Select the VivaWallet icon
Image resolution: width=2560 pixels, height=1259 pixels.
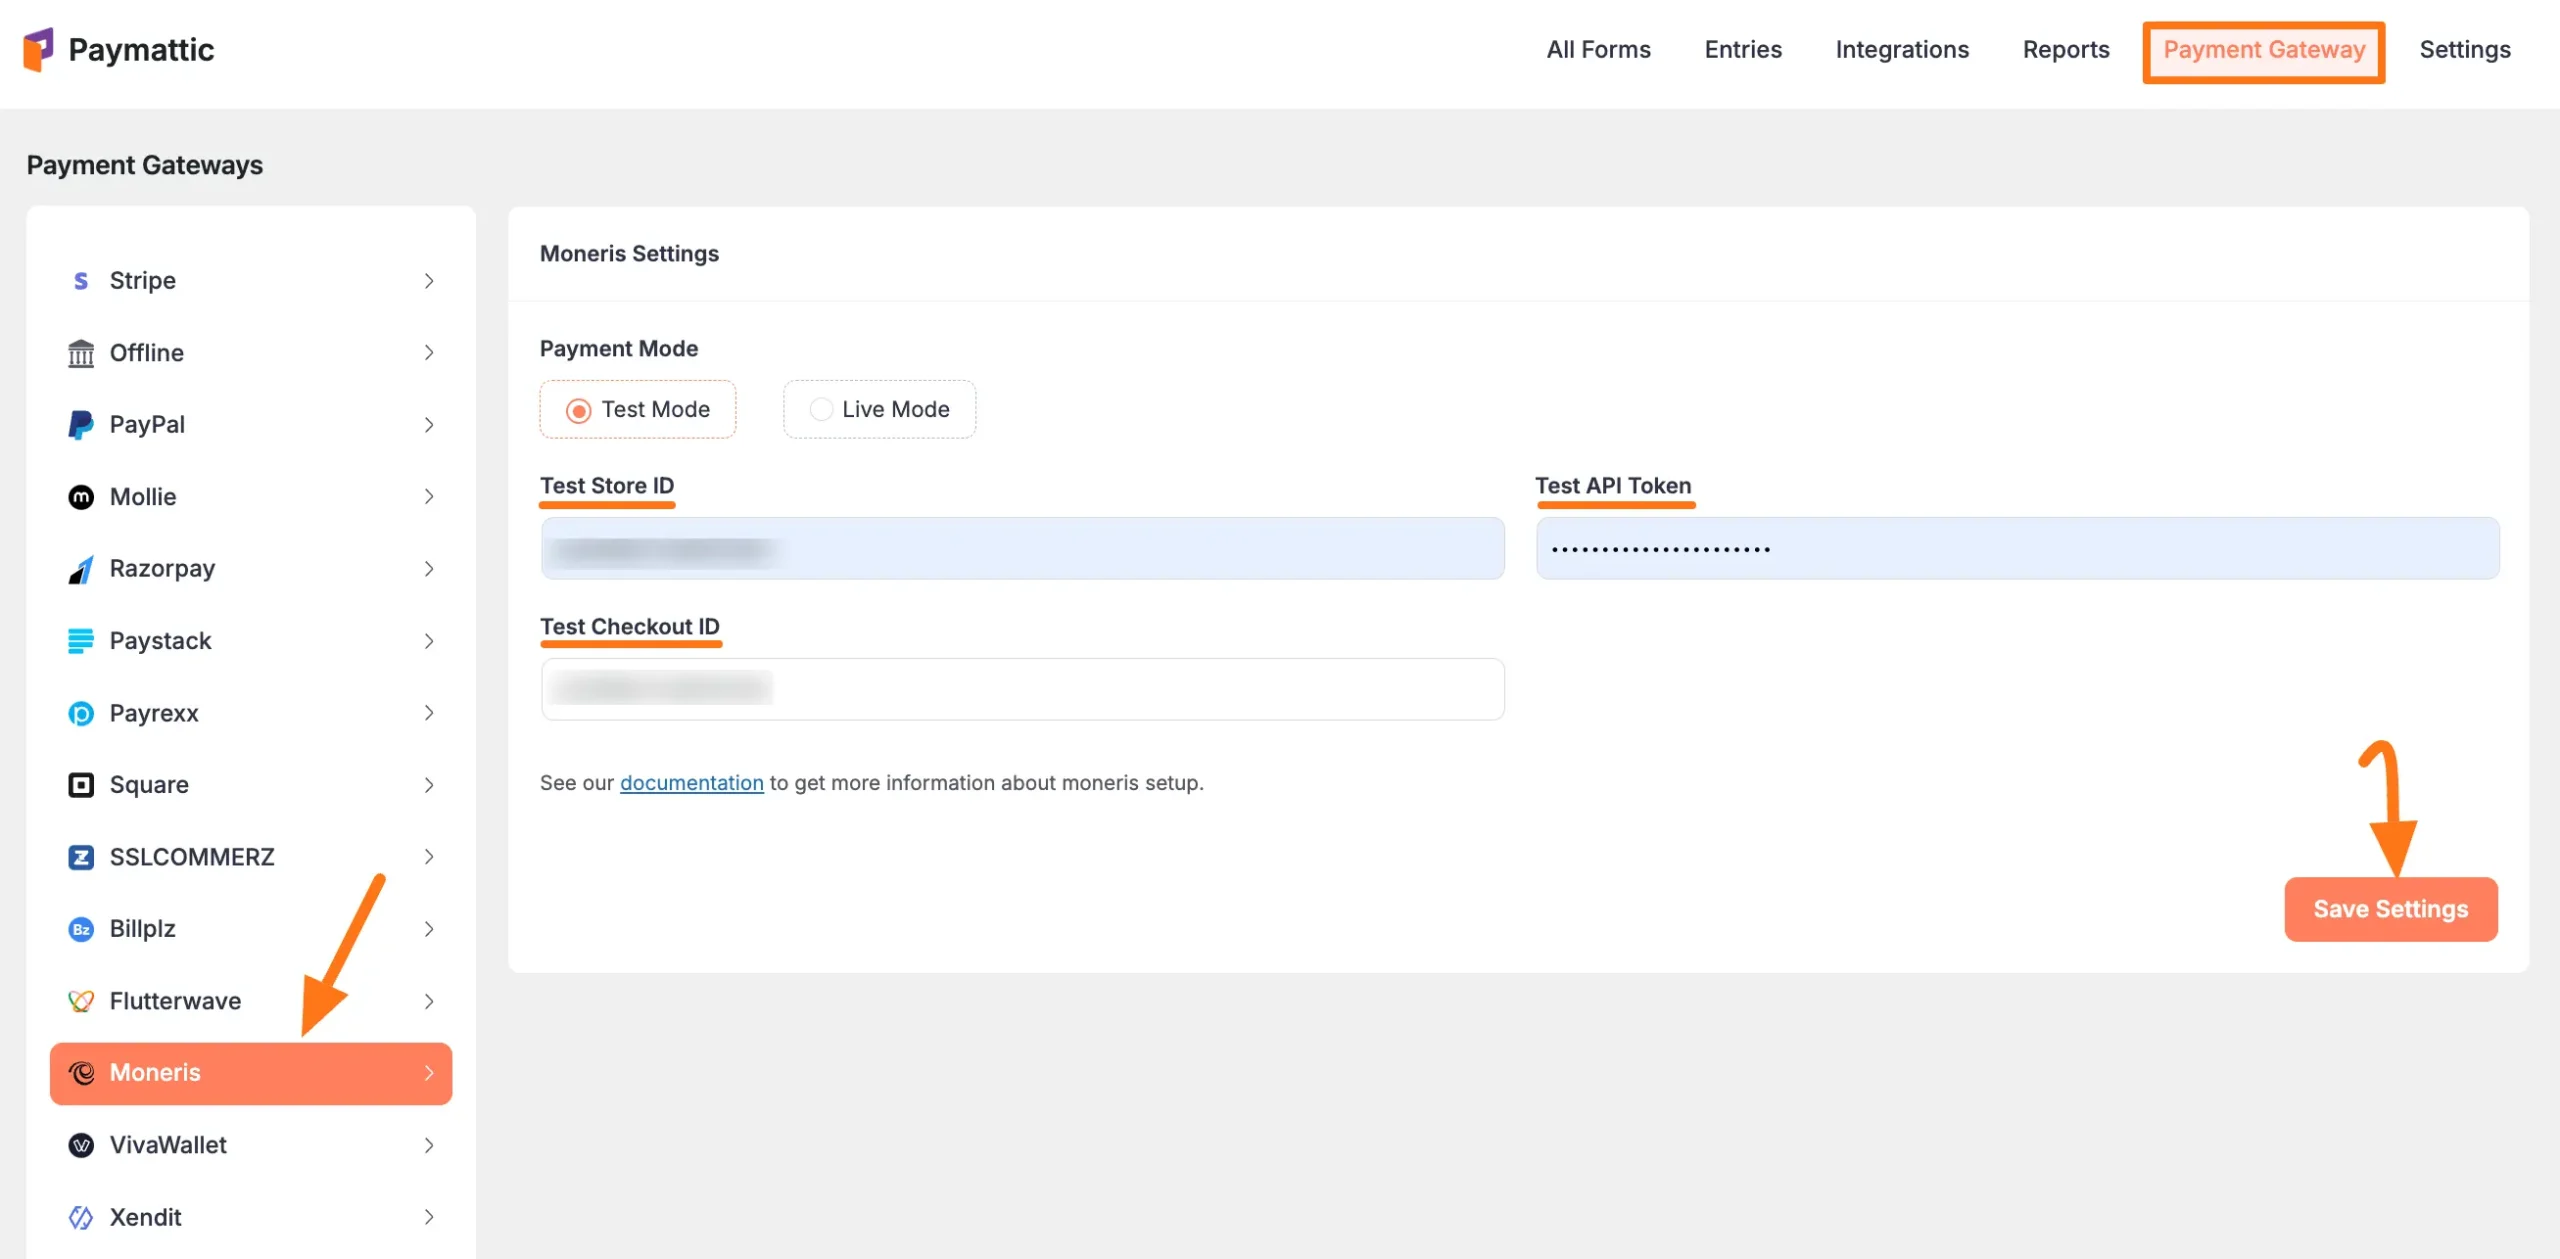[80, 1145]
